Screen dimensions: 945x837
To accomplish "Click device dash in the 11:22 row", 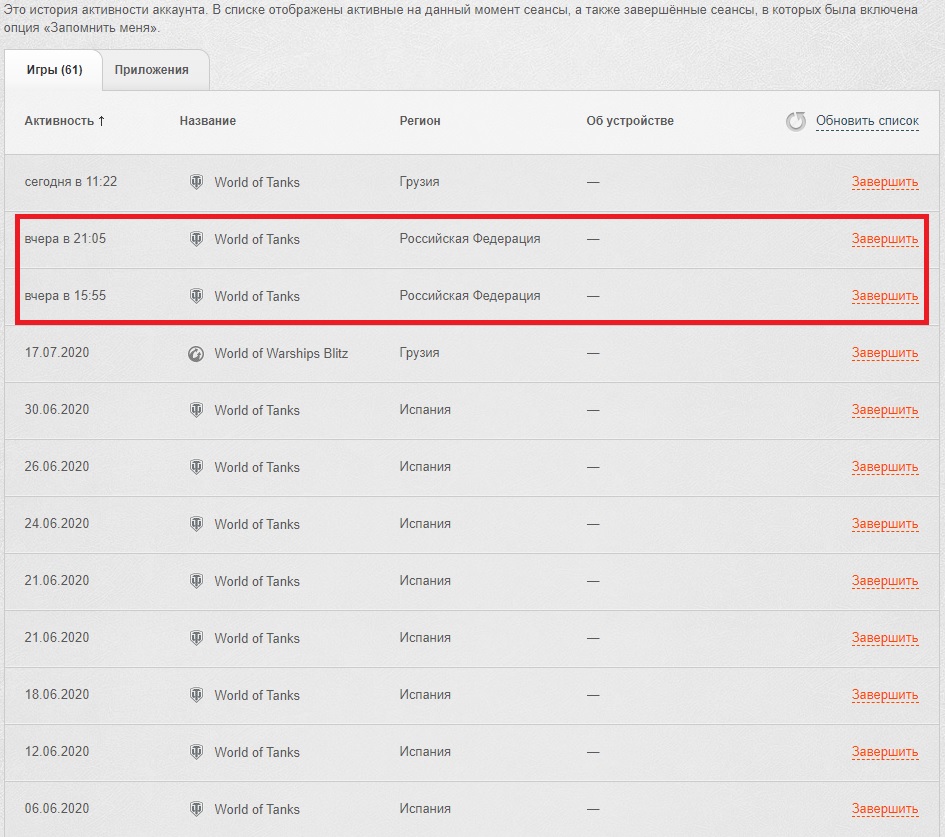I will [593, 182].
